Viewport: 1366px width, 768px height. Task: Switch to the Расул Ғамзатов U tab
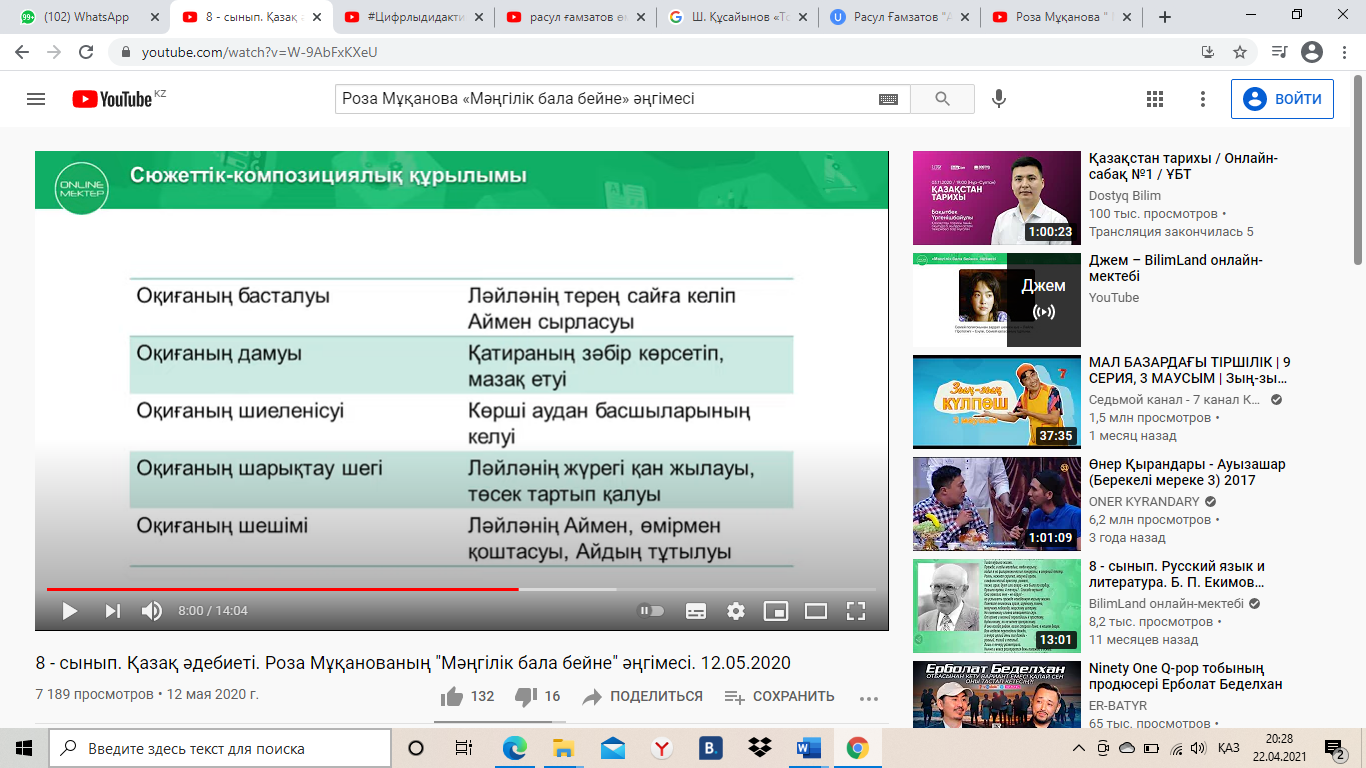click(x=899, y=17)
